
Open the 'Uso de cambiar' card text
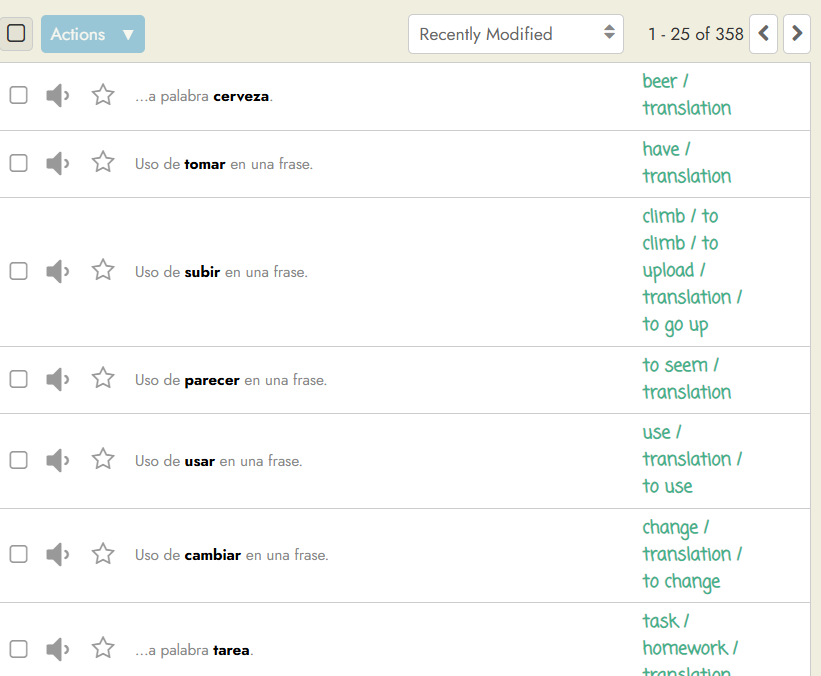(231, 555)
